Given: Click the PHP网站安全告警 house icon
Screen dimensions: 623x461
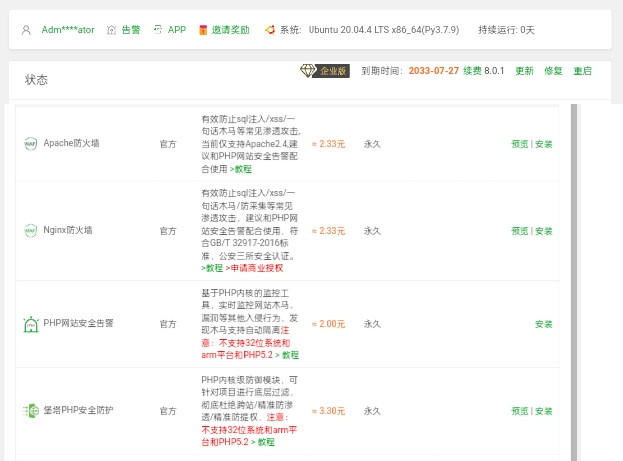Looking at the screenshot, I should [x=30, y=324].
